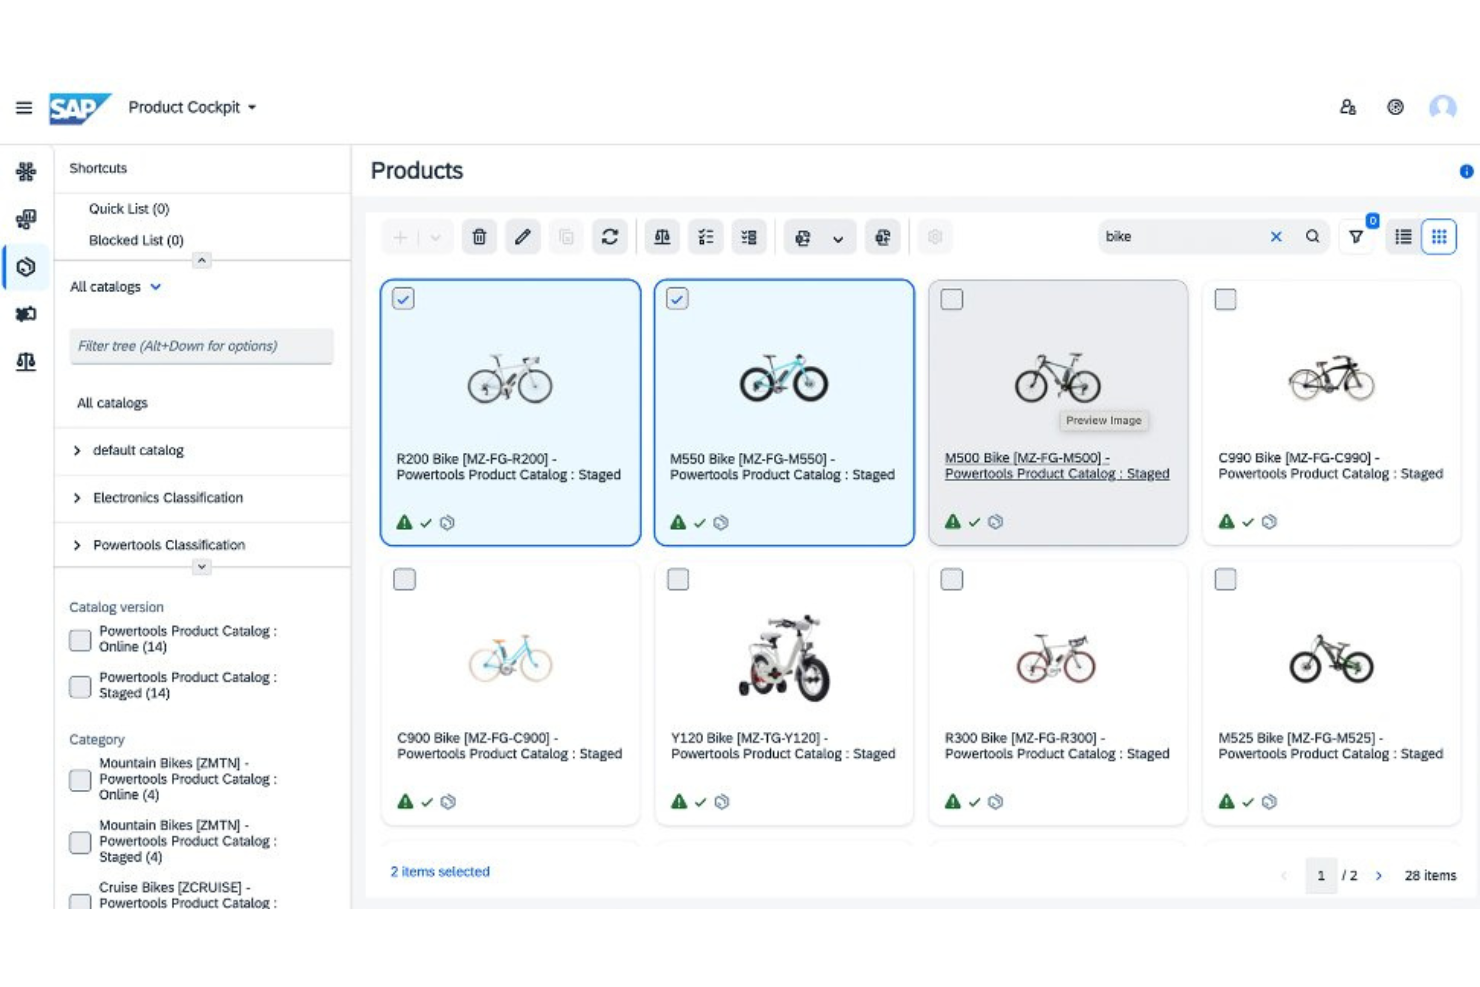Select the All catalogs tree row
This screenshot has width=1480, height=987.
click(x=202, y=403)
